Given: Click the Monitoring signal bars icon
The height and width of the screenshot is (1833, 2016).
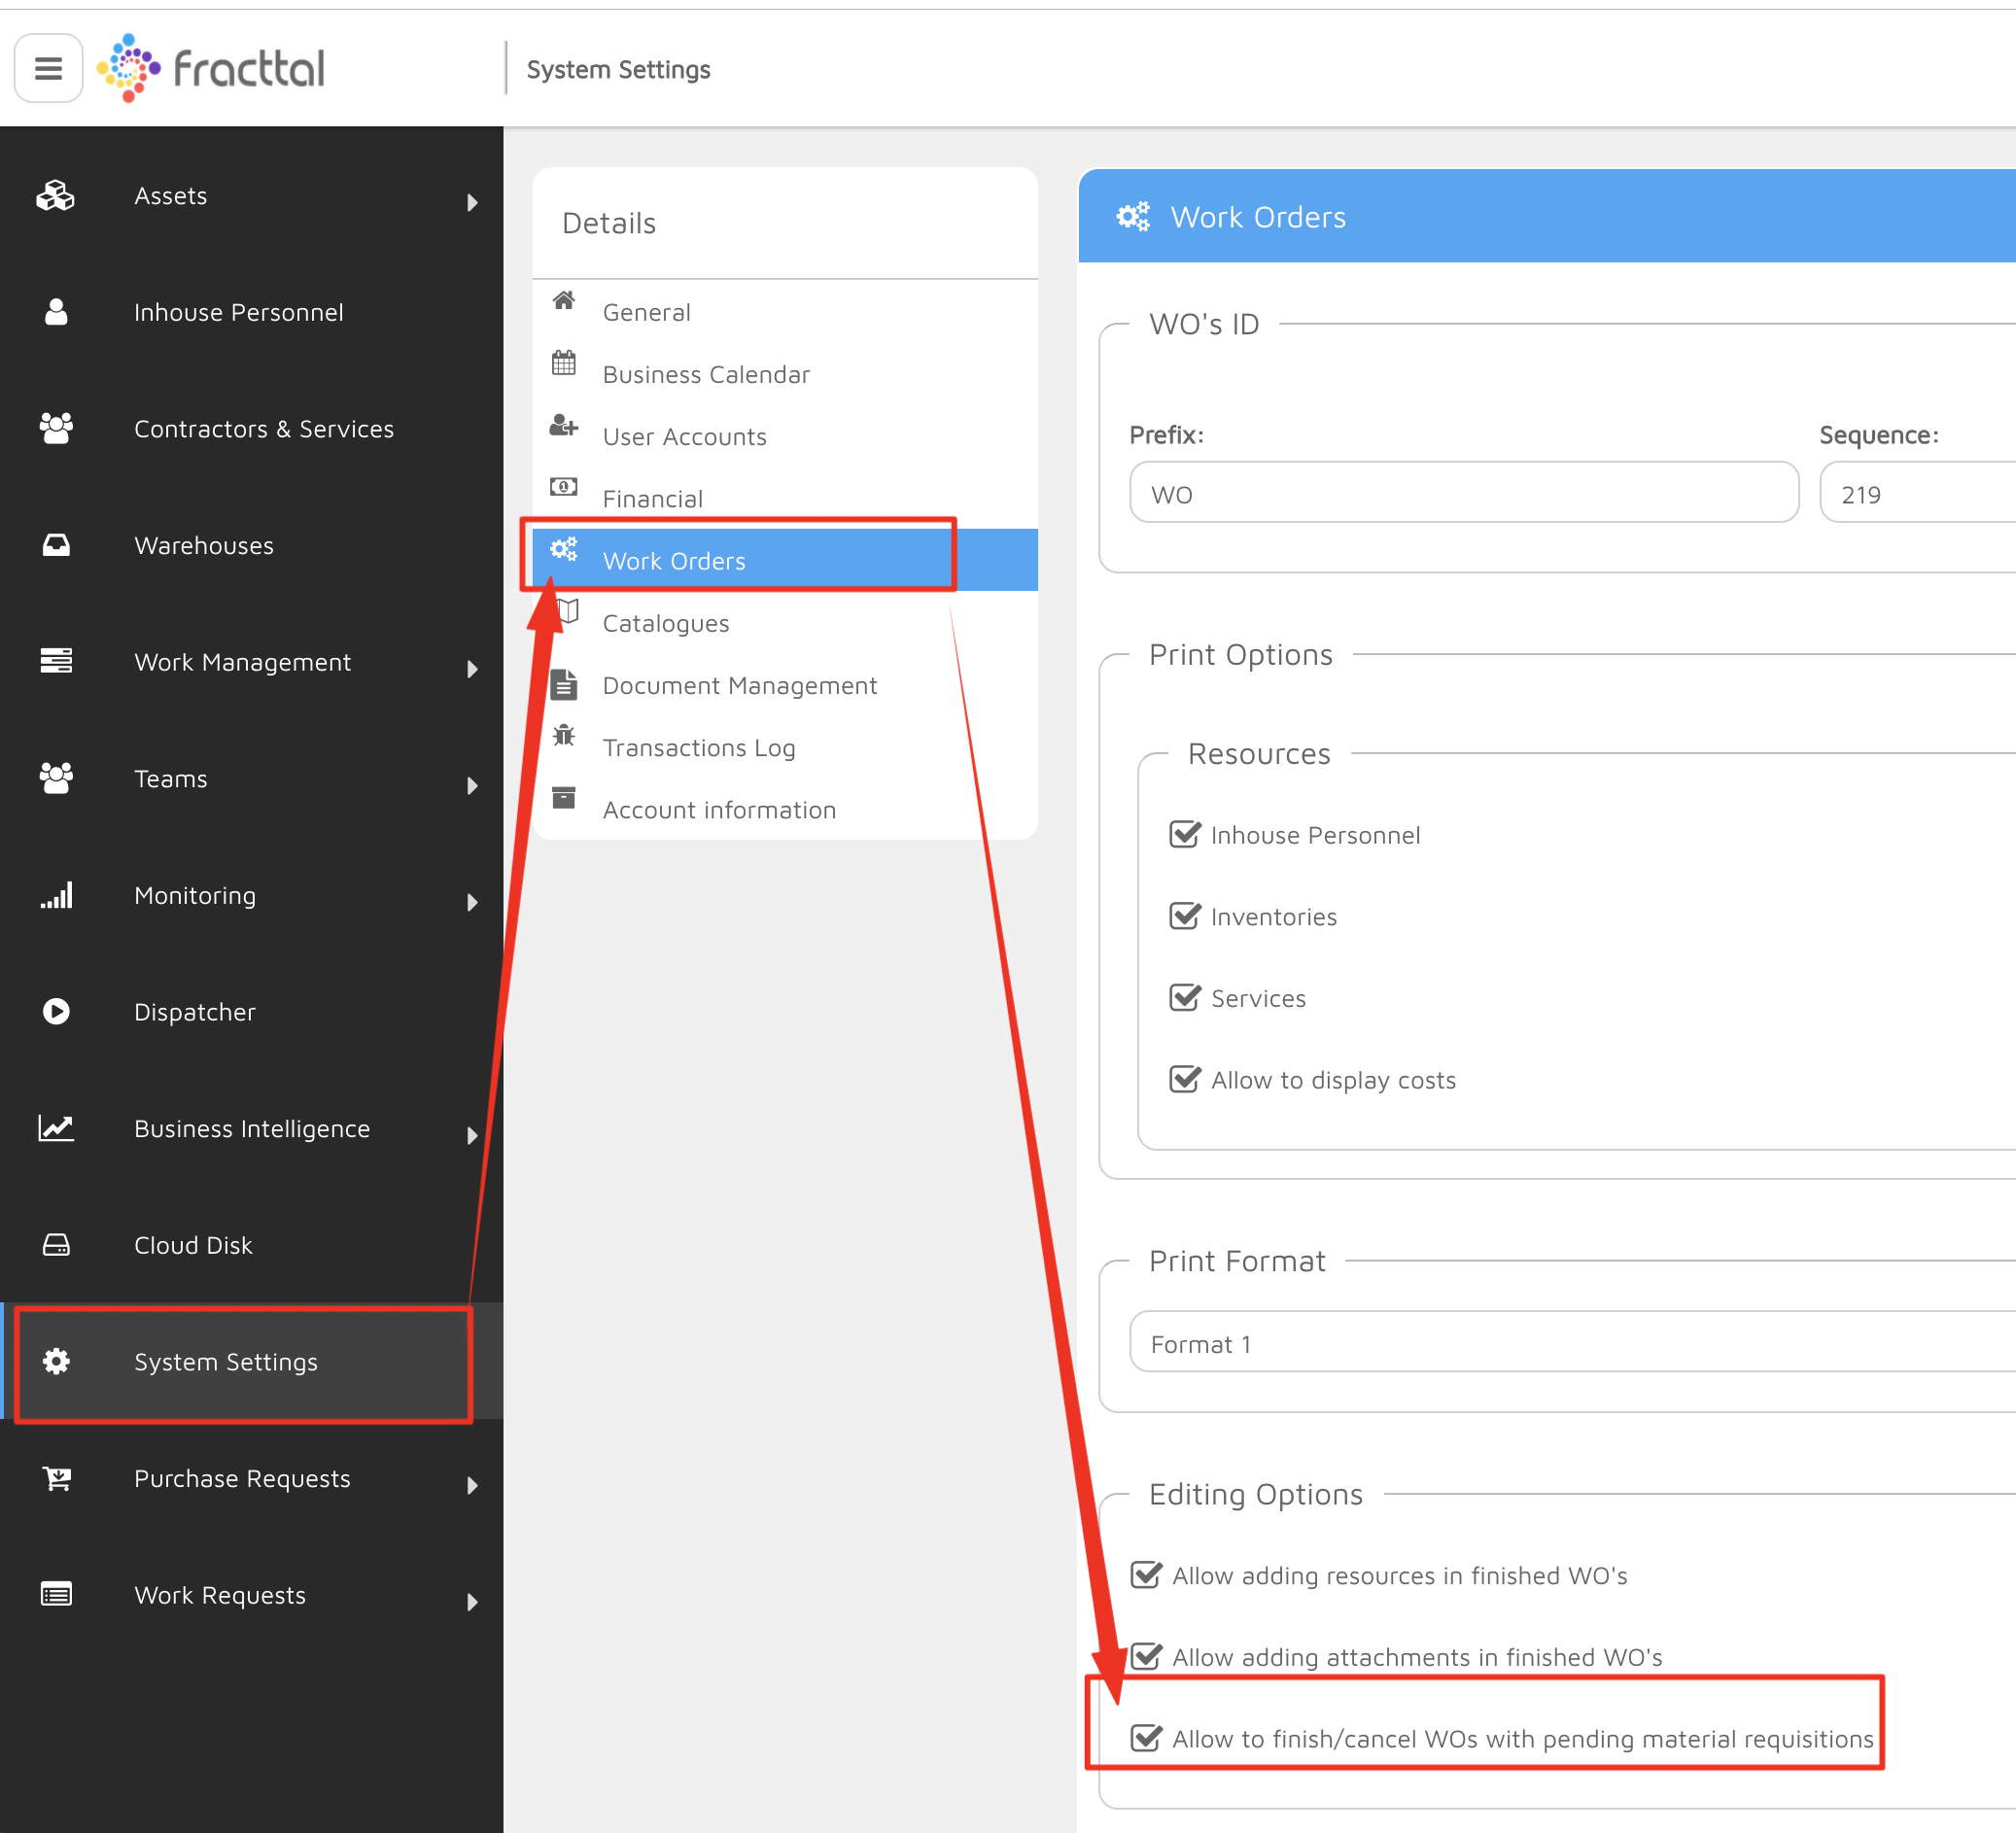Looking at the screenshot, I should coord(56,895).
